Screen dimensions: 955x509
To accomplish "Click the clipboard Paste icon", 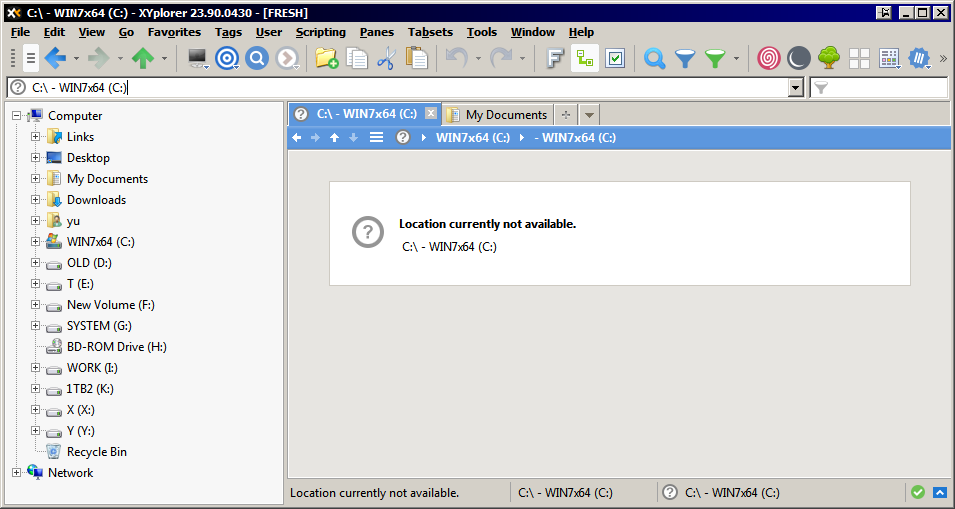I will pyautogui.click(x=417, y=58).
